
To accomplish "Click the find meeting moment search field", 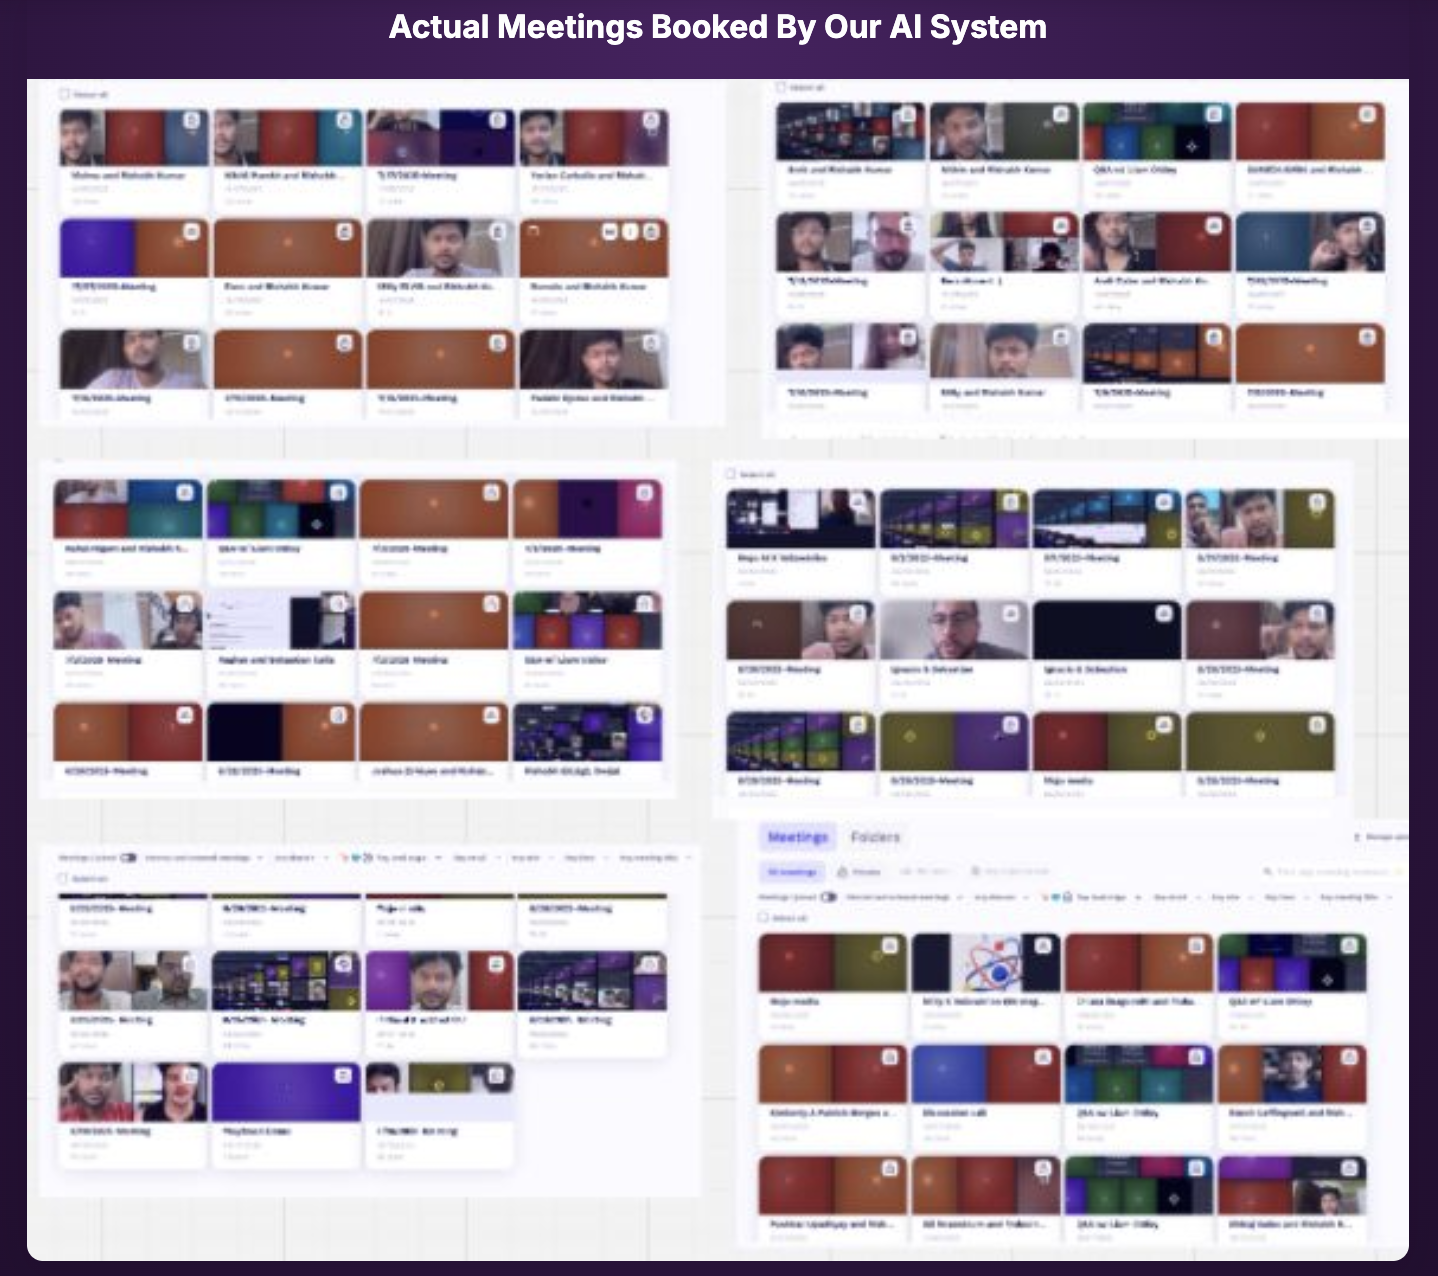I will [1332, 871].
